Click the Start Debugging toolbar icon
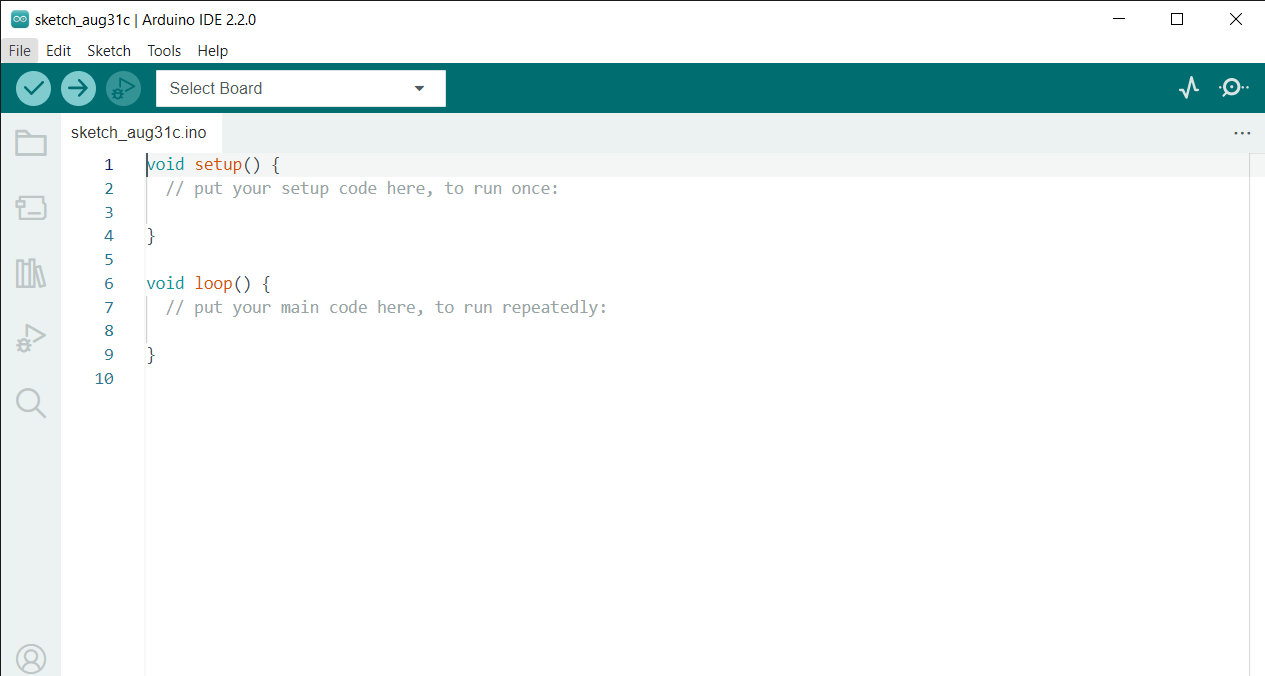Image resolution: width=1265 pixels, height=676 pixels. [x=123, y=88]
